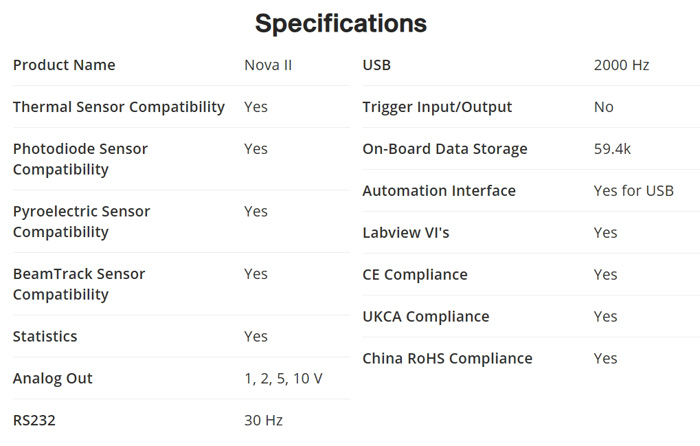Select the 59.4k storage value

click(x=612, y=149)
